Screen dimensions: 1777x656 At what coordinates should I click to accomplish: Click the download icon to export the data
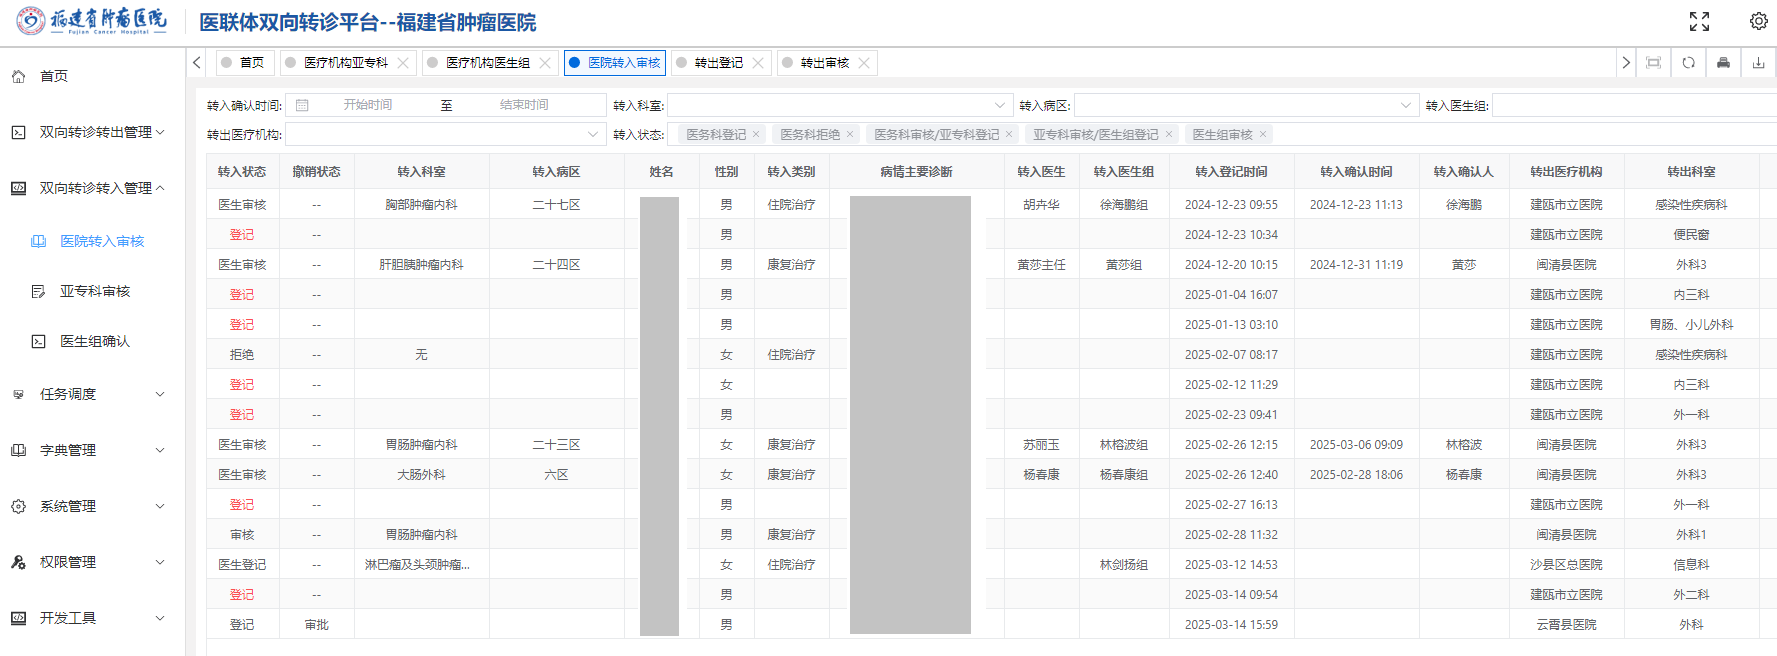pos(1758,63)
